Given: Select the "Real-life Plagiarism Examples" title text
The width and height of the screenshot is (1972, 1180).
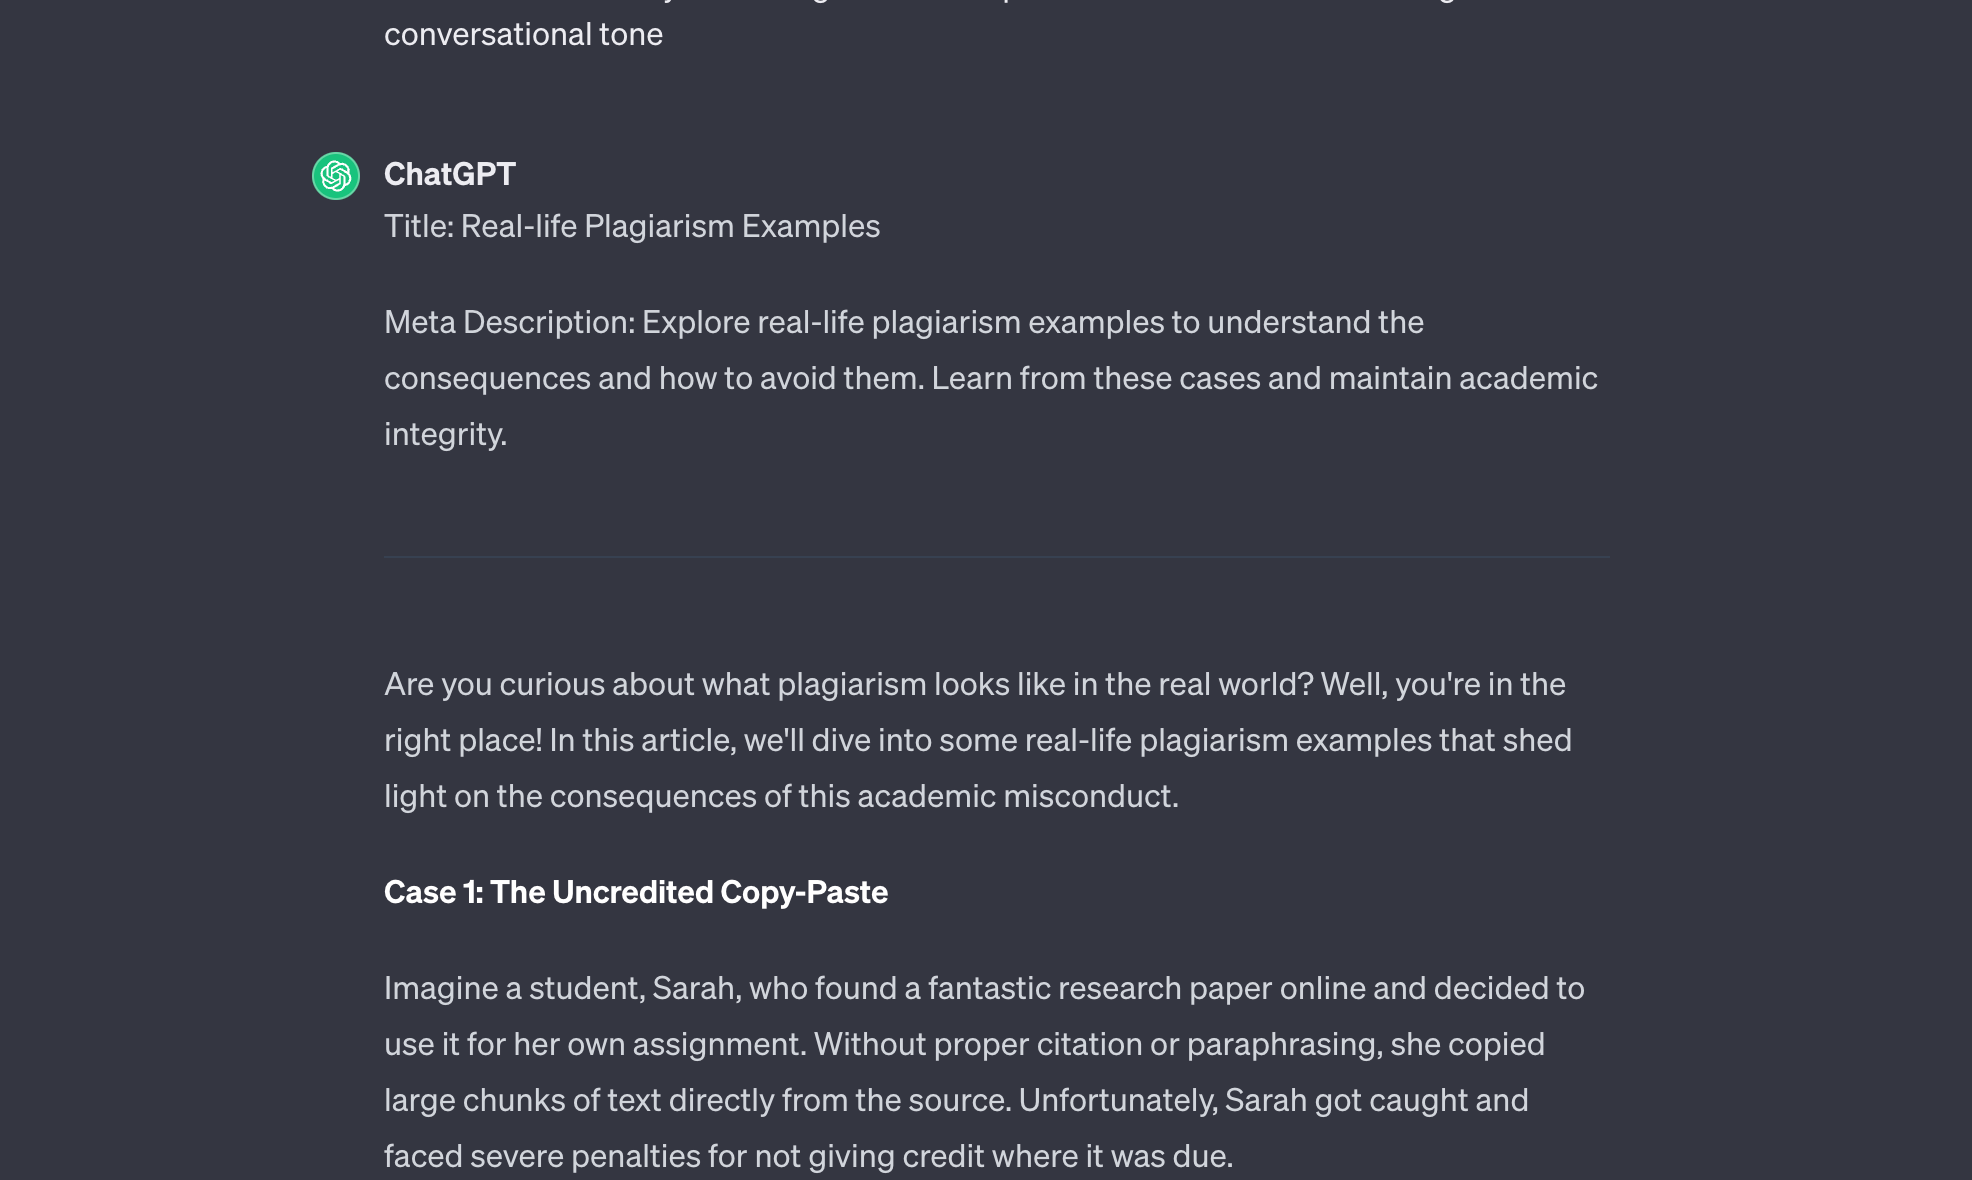Looking at the screenshot, I should (x=670, y=226).
